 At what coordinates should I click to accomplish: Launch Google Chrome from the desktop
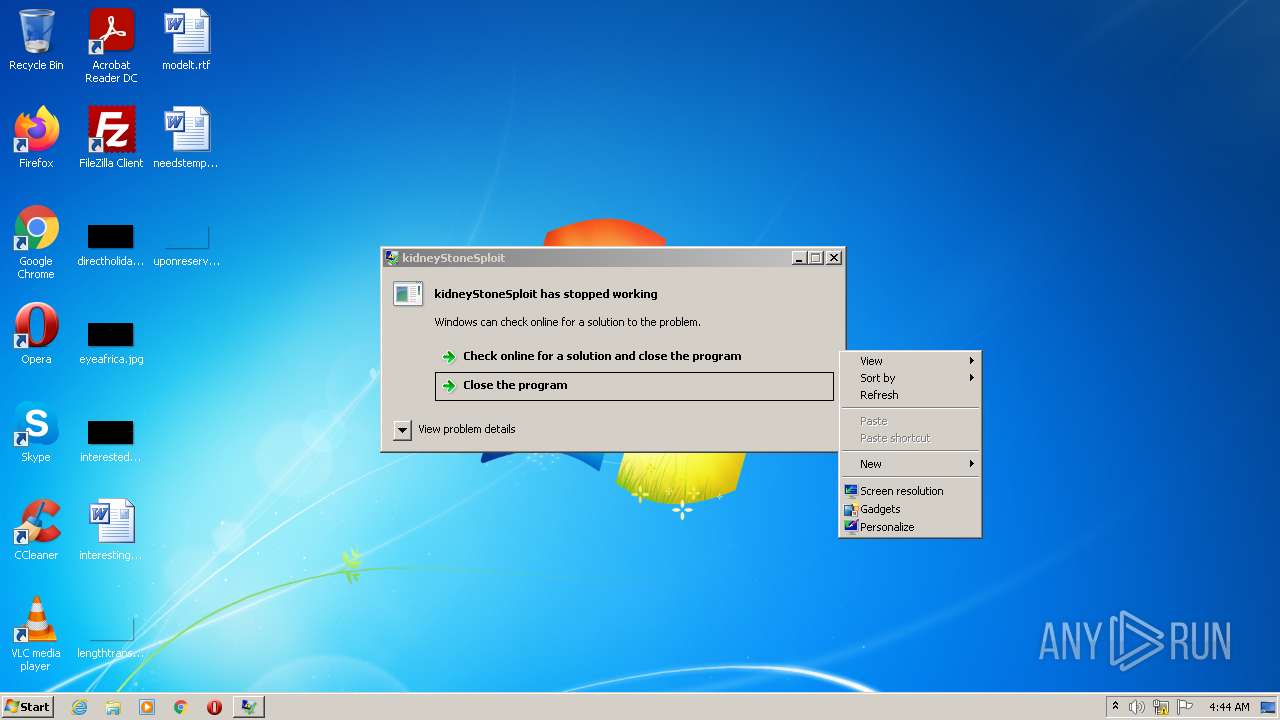point(36,242)
